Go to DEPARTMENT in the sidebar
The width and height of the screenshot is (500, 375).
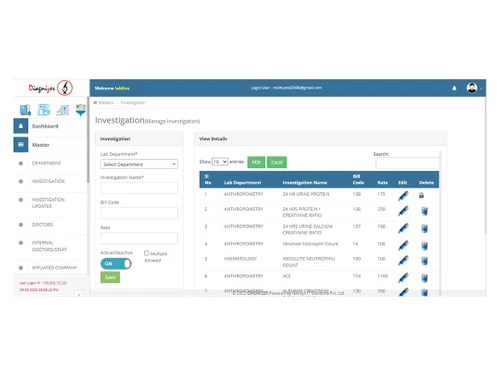(x=46, y=163)
